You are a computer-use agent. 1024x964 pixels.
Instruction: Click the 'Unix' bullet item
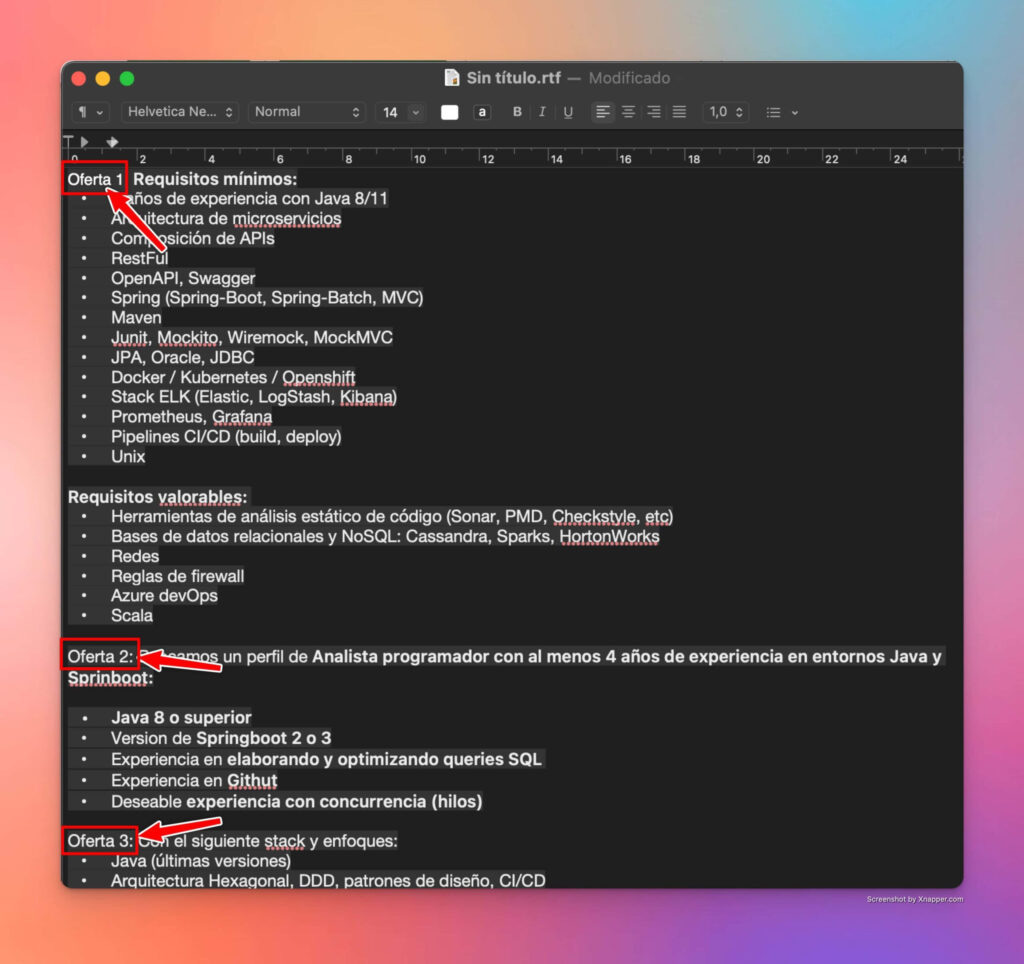(128, 457)
